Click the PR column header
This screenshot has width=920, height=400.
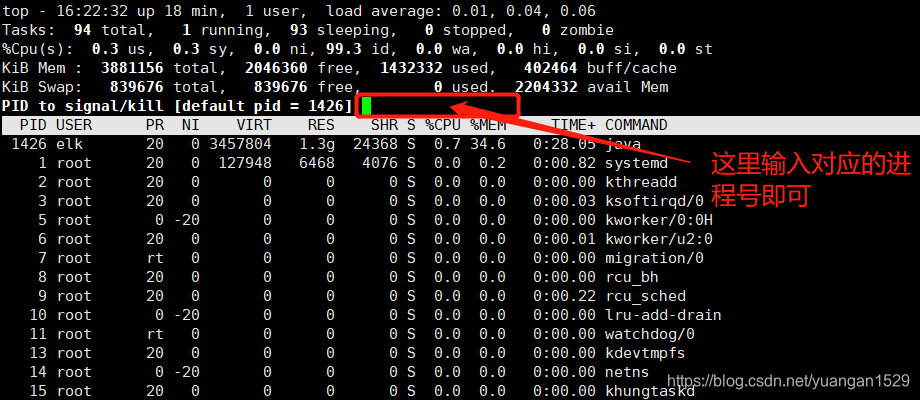coord(155,125)
